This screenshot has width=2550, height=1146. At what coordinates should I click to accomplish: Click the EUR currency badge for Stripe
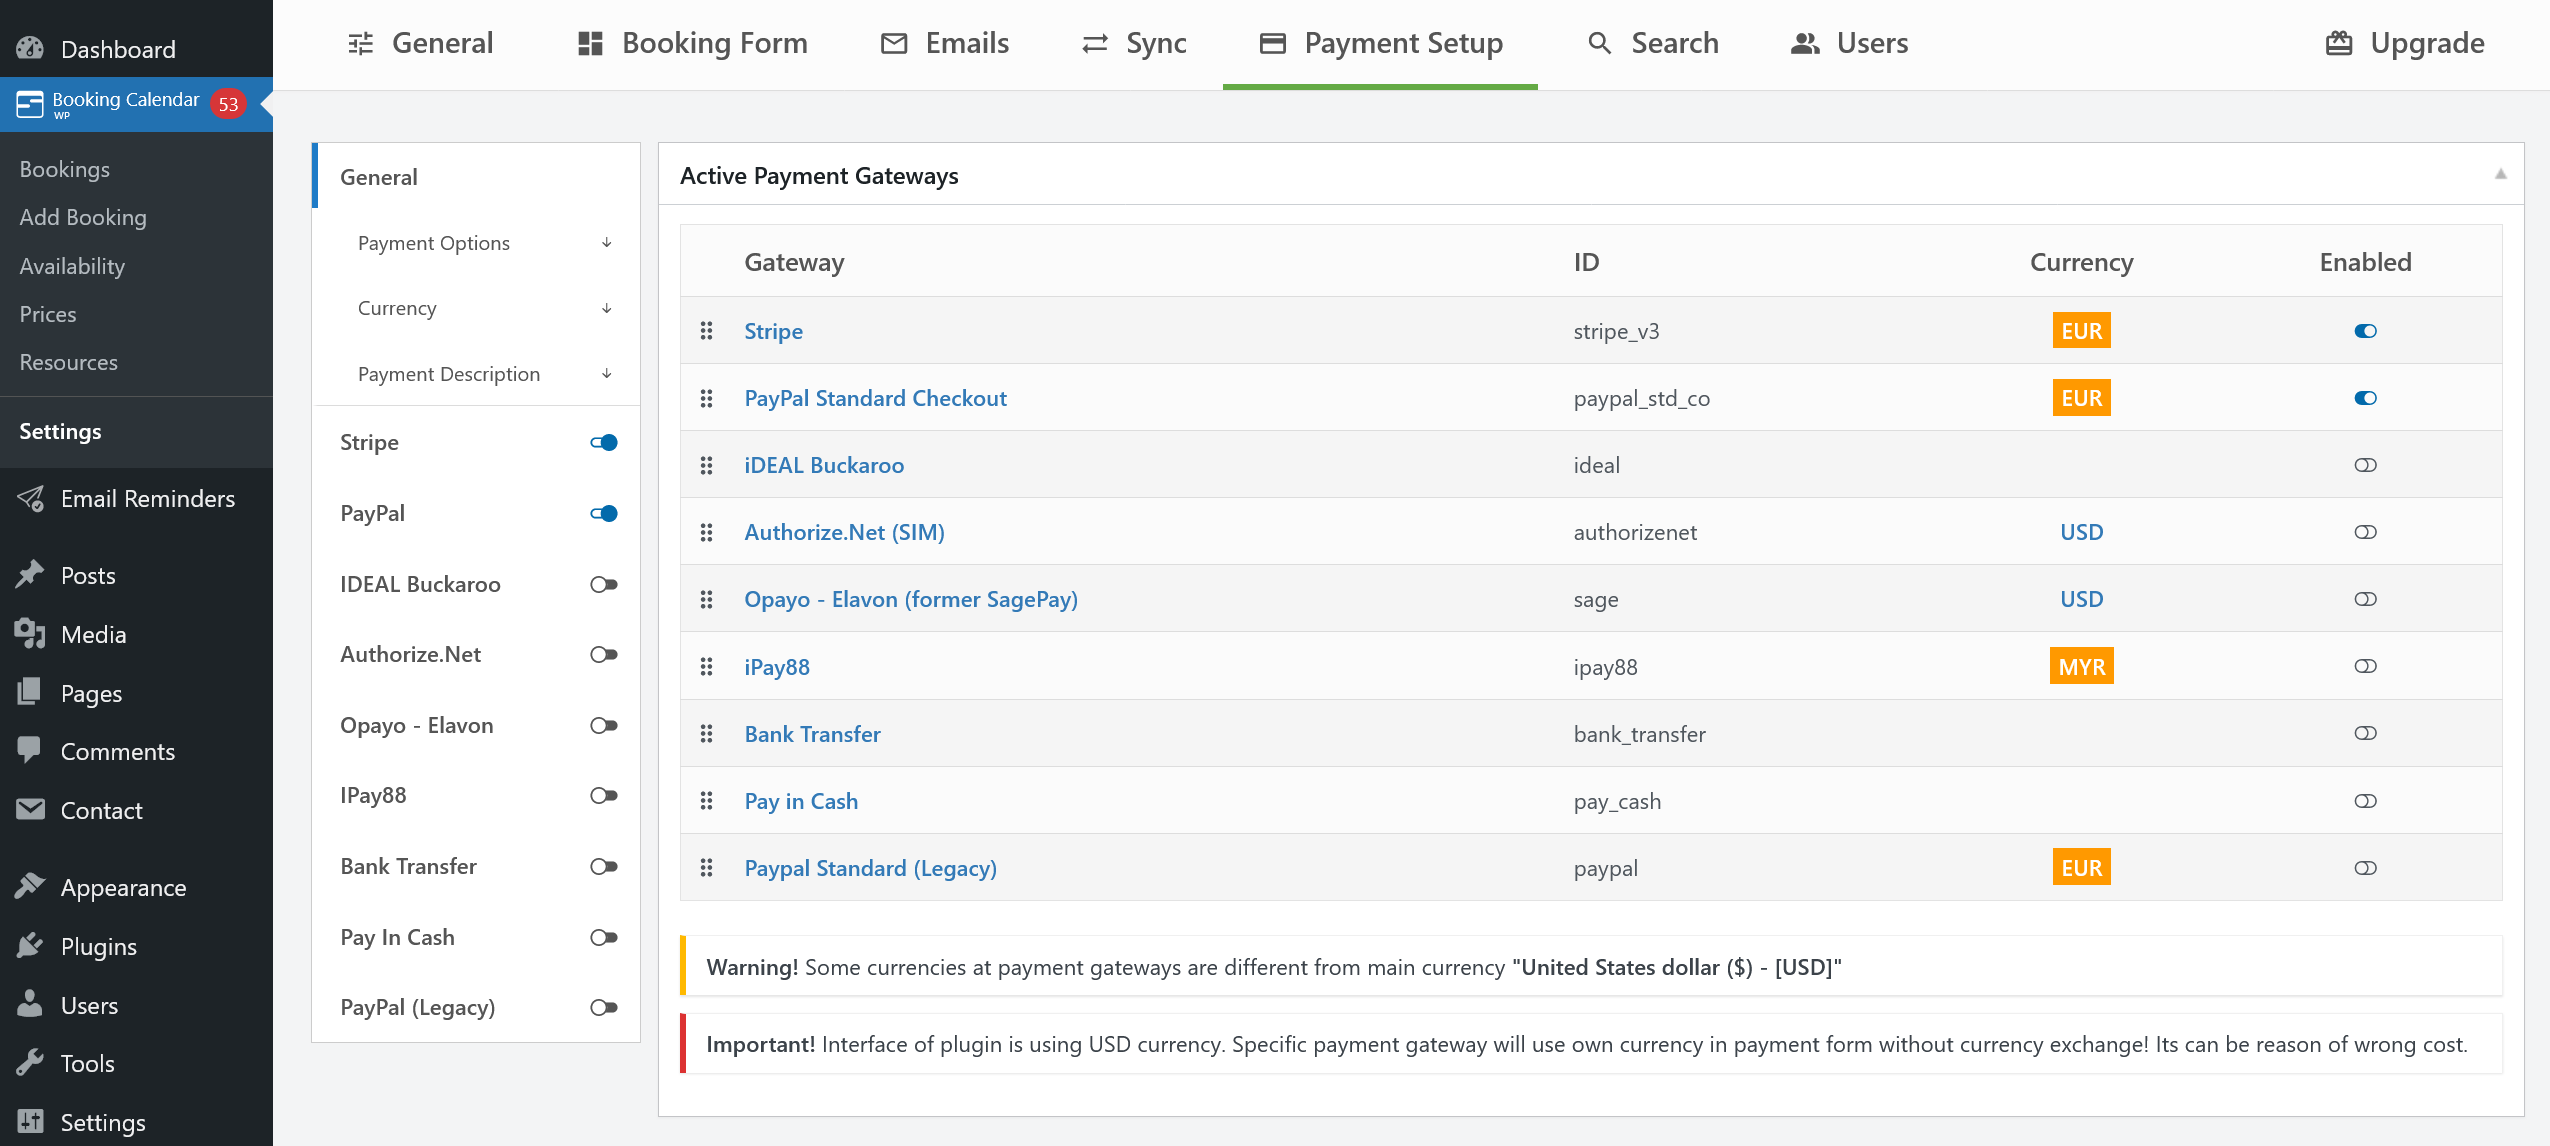[2081, 331]
